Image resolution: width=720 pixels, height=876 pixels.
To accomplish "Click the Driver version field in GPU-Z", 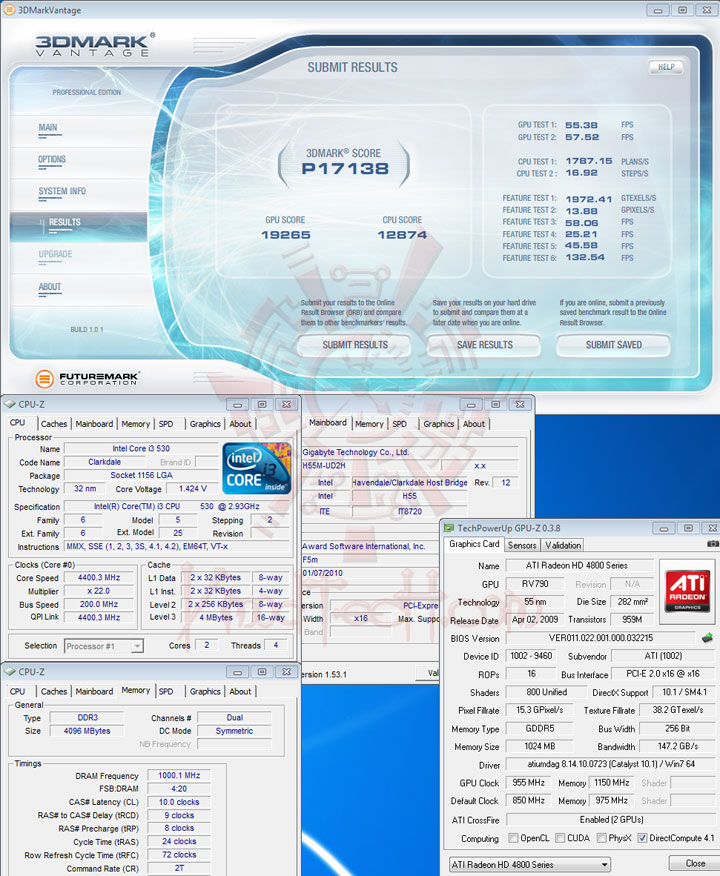I will [x=611, y=764].
